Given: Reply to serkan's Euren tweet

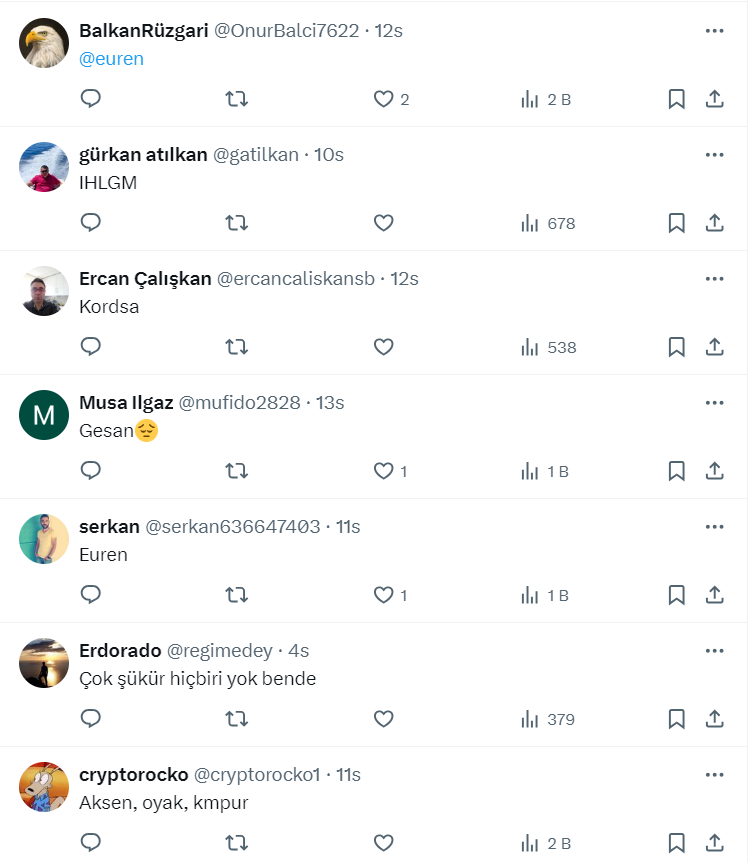Looking at the screenshot, I should (x=91, y=595).
